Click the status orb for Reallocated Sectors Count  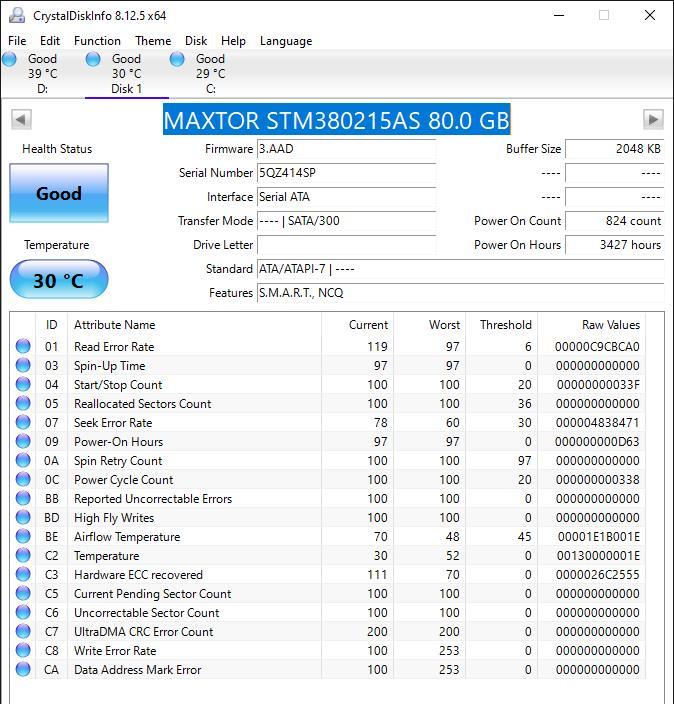click(23, 403)
